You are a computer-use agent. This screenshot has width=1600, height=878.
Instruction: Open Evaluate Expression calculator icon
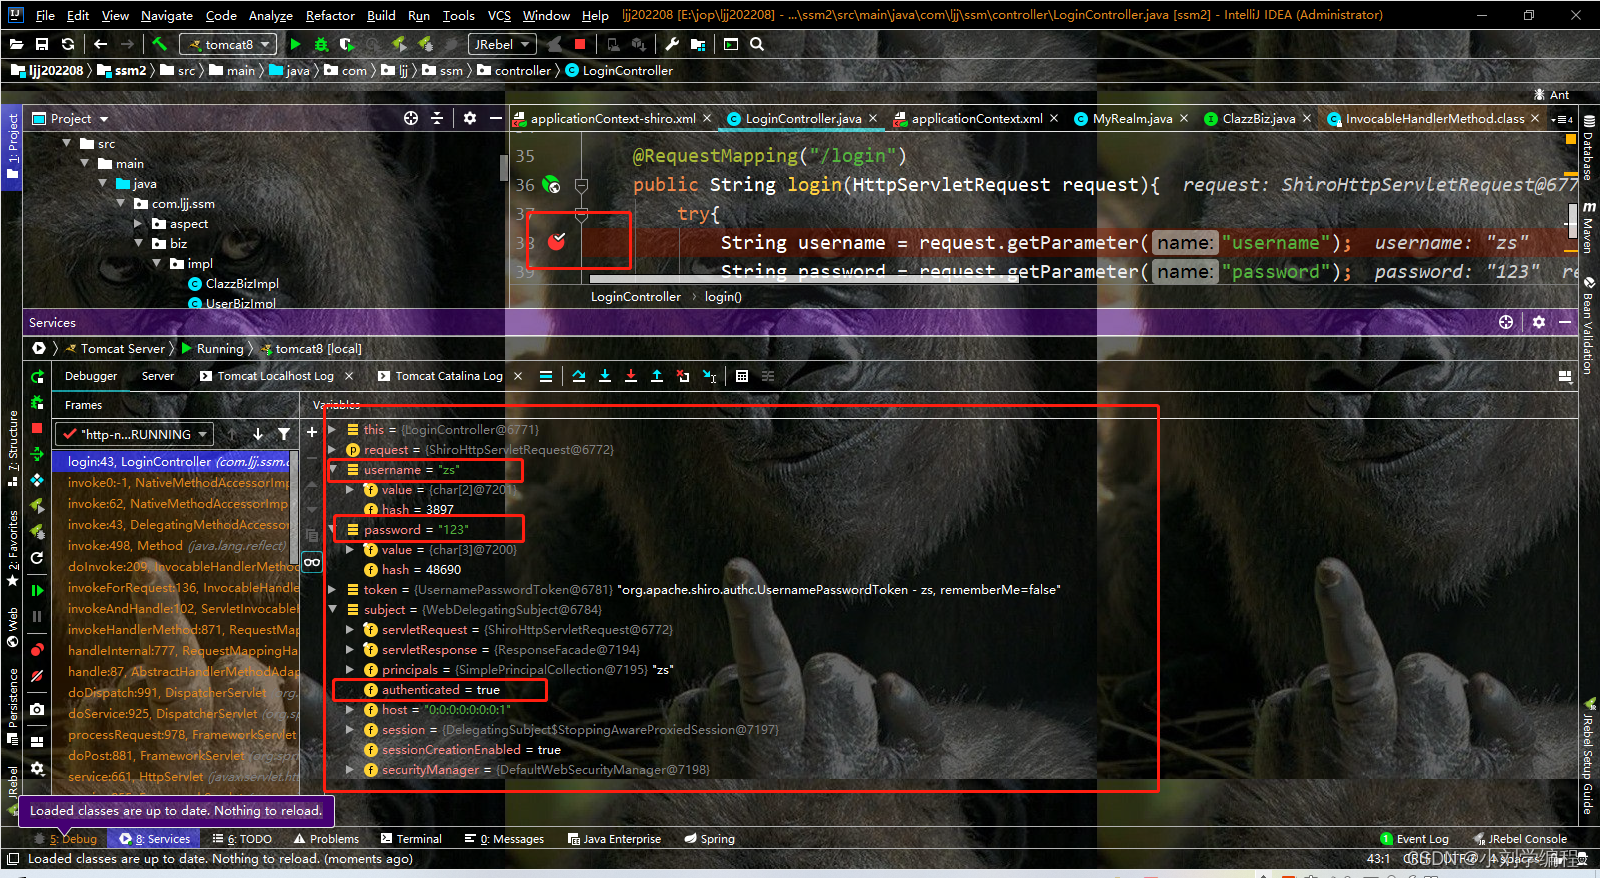[x=742, y=376]
